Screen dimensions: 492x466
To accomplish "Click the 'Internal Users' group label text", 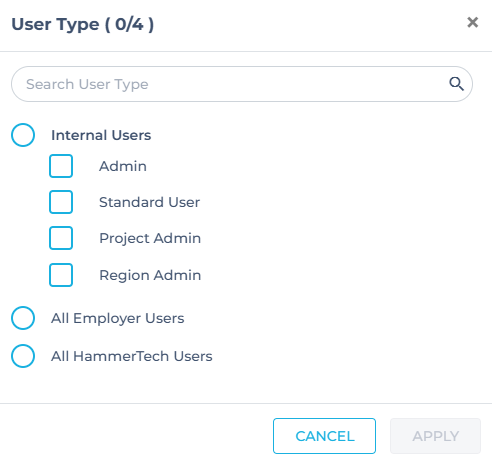I will 101,135.
